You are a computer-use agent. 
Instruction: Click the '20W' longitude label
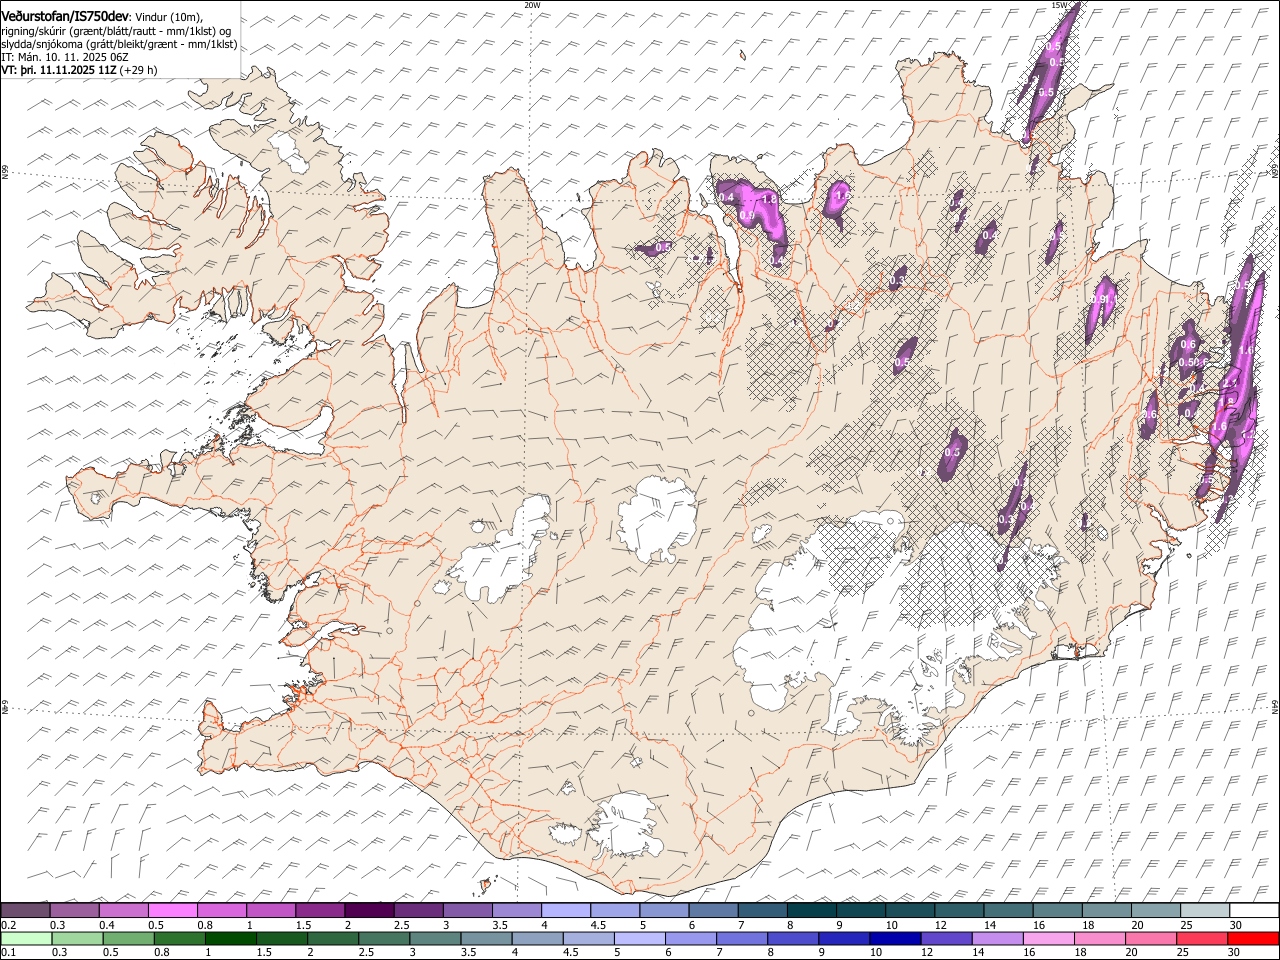[532, 5]
